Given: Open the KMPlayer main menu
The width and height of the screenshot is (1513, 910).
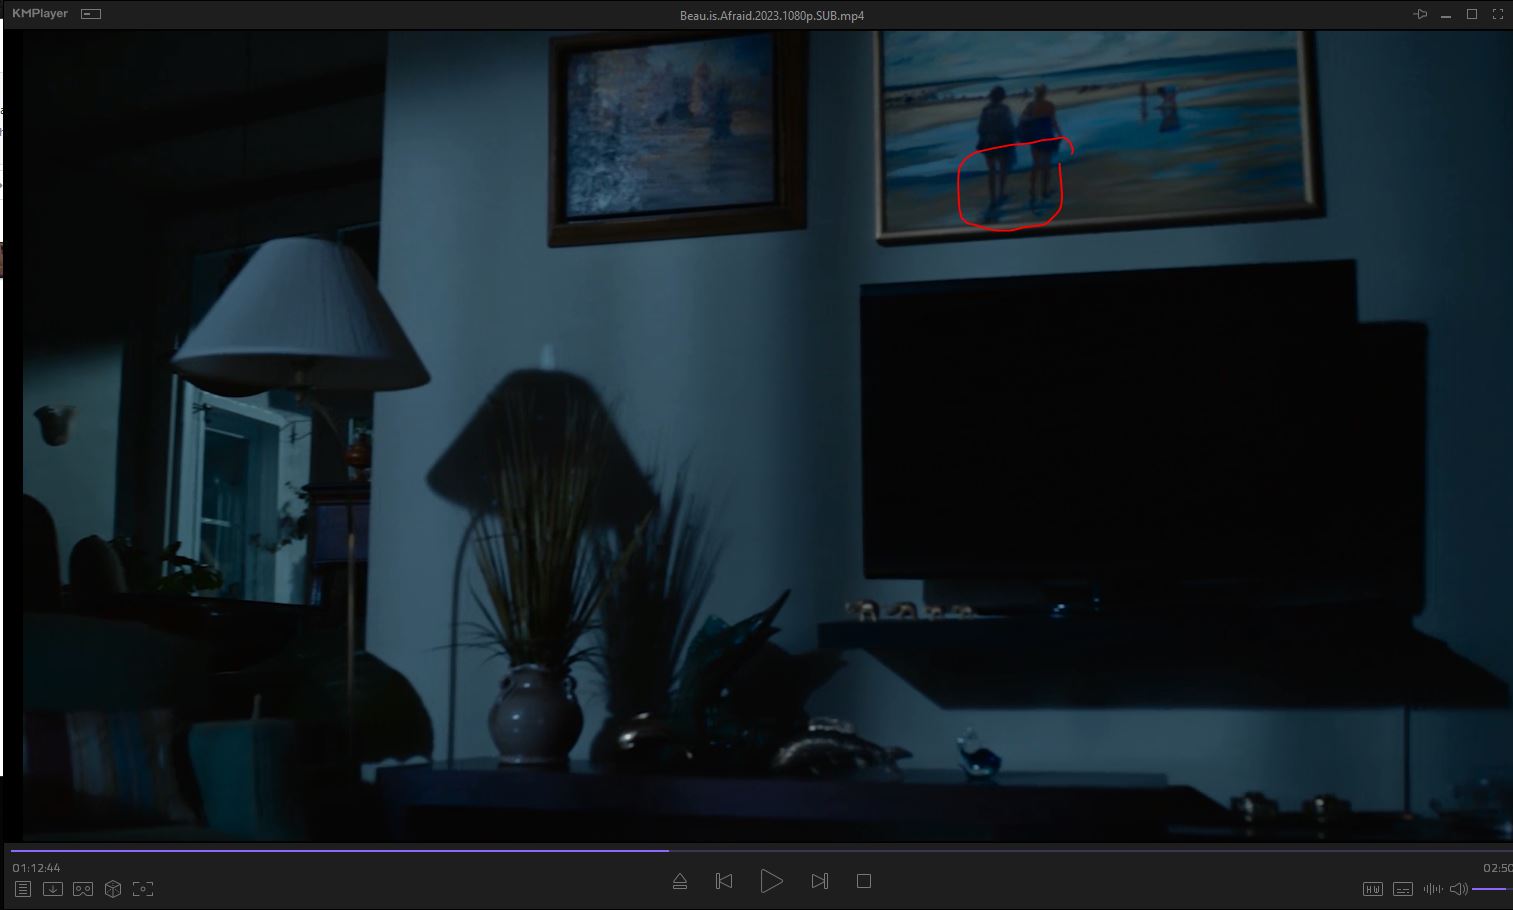Looking at the screenshot, I should (x=40, y=14).
